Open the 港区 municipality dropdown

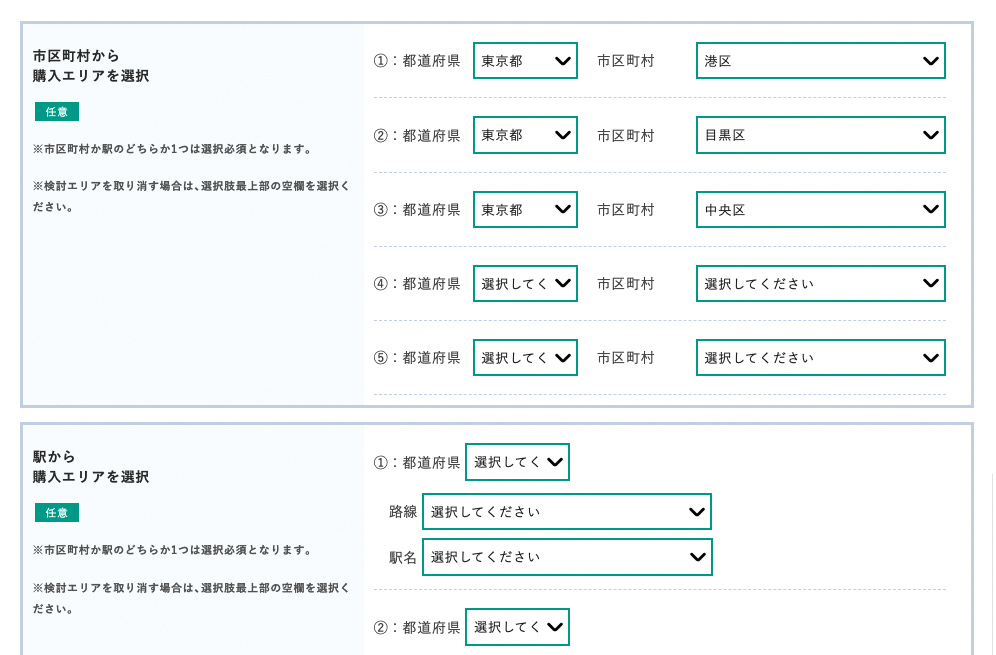(x=821, y=60)
